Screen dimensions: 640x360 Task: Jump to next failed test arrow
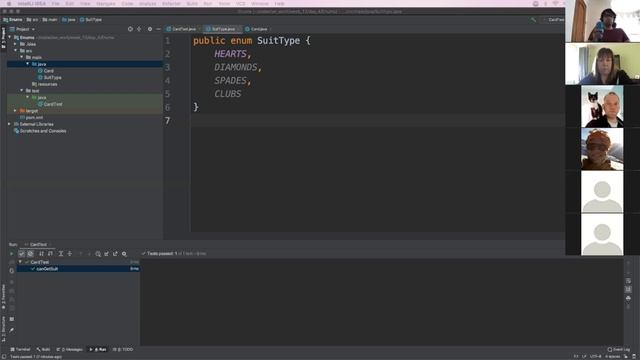[89, 254]
